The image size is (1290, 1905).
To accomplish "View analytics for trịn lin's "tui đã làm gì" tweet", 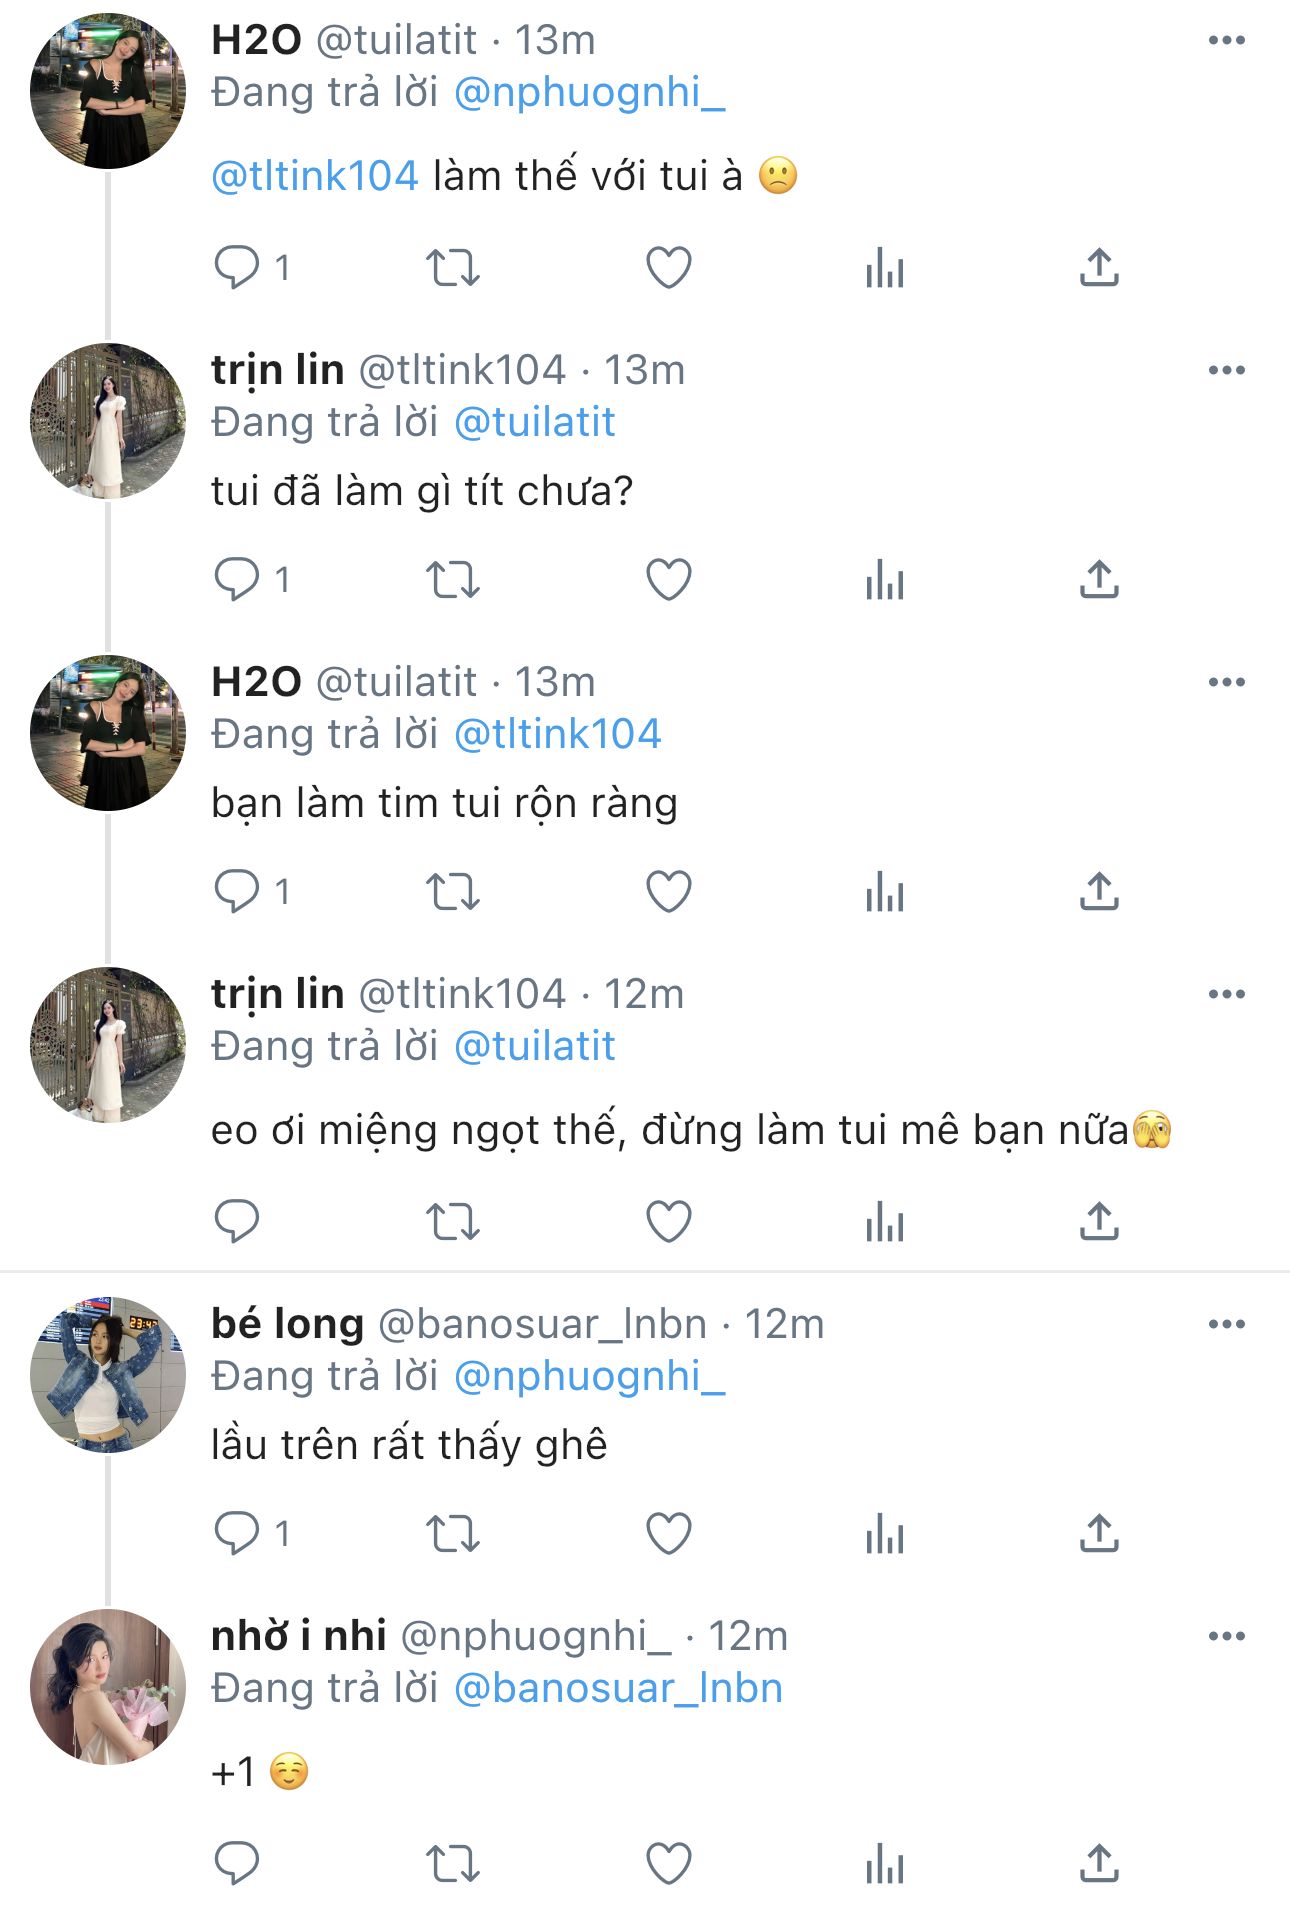I will tap(885, 579).
